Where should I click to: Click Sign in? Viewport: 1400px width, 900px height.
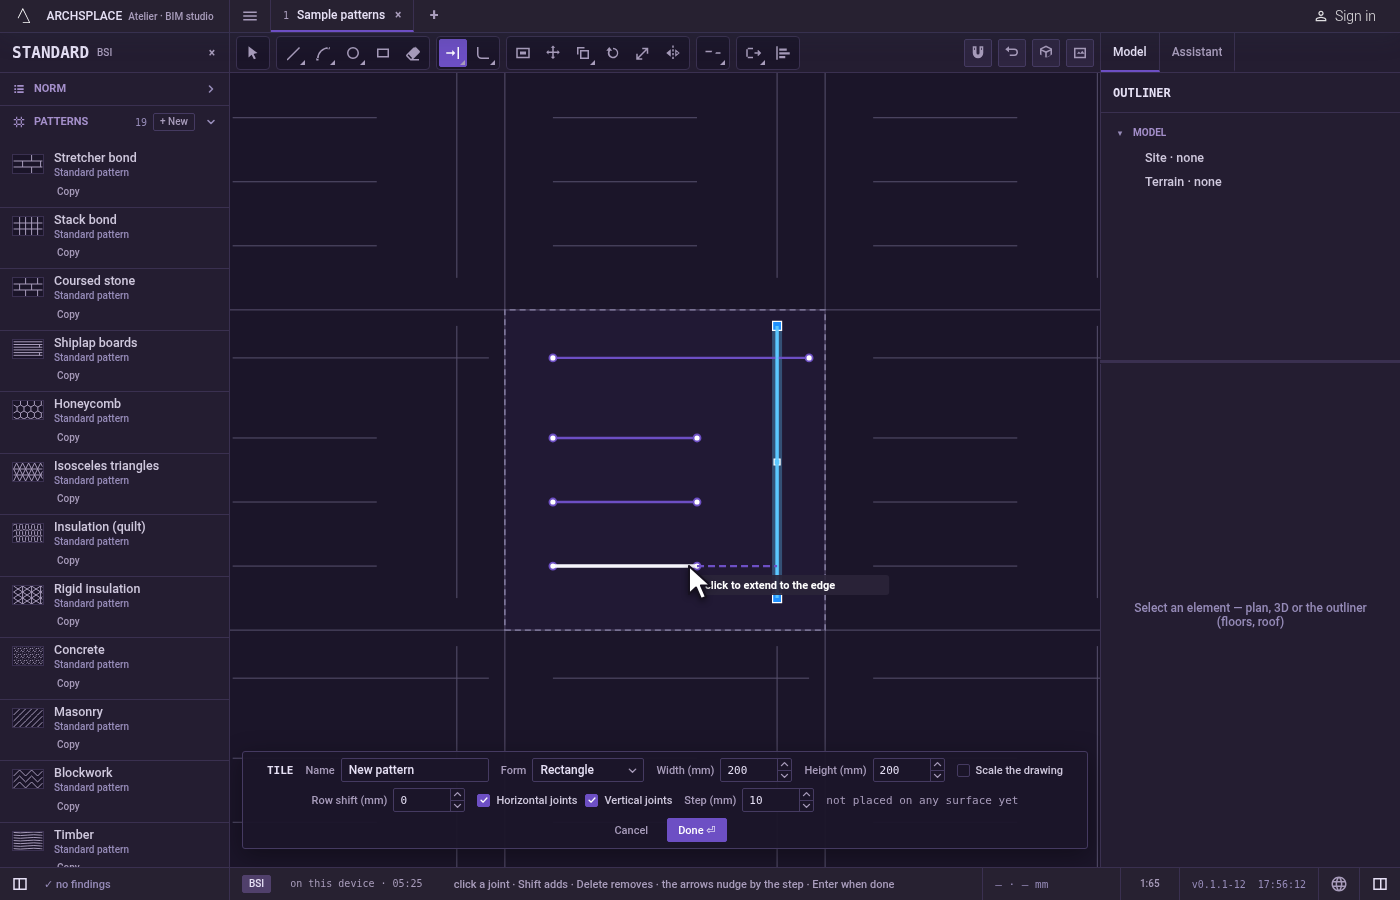tap(1345, 16)
